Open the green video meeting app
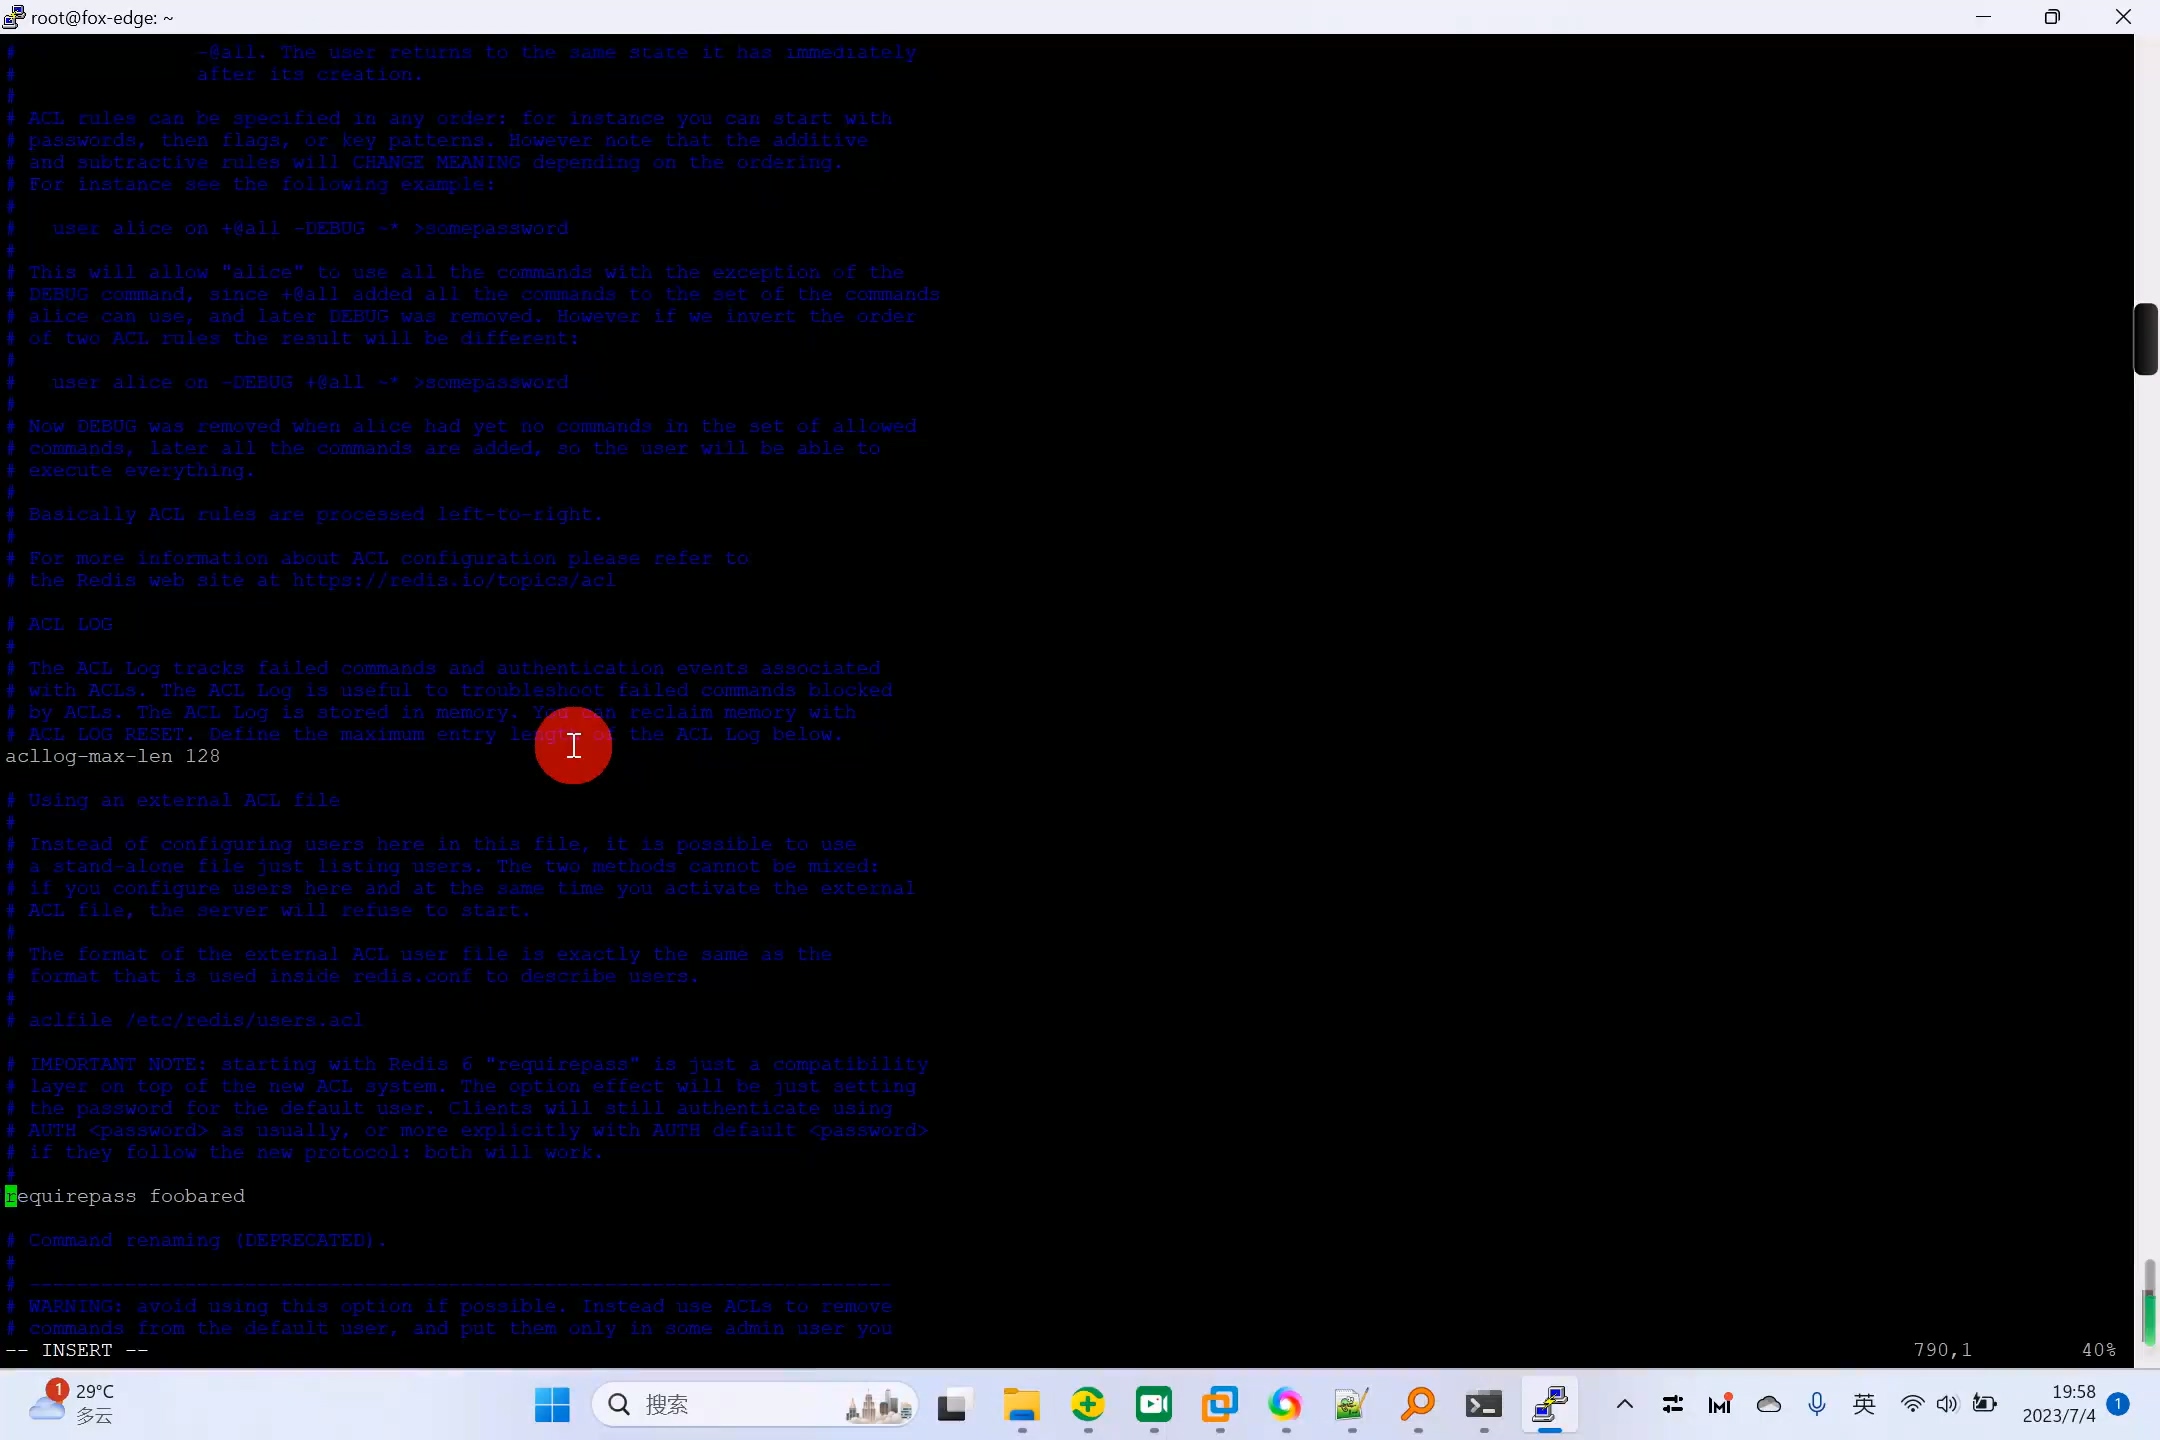 (1153, 1405)
